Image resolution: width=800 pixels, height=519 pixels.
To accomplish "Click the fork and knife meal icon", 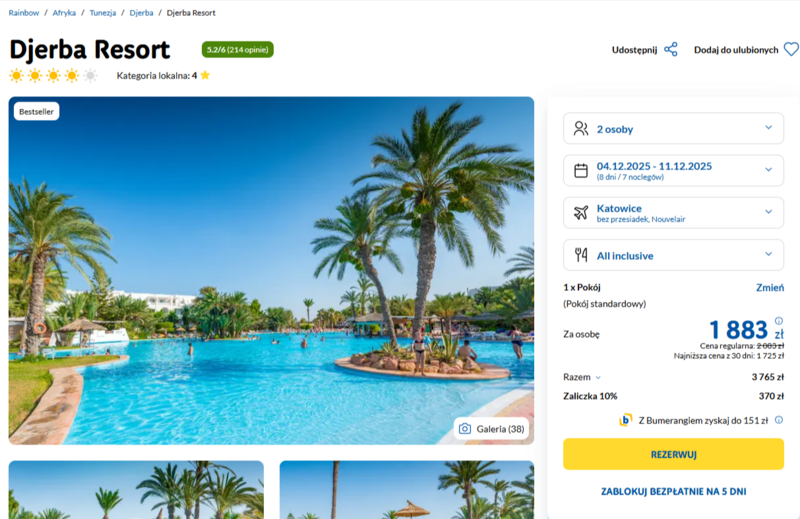I will (x=581, y=255).
